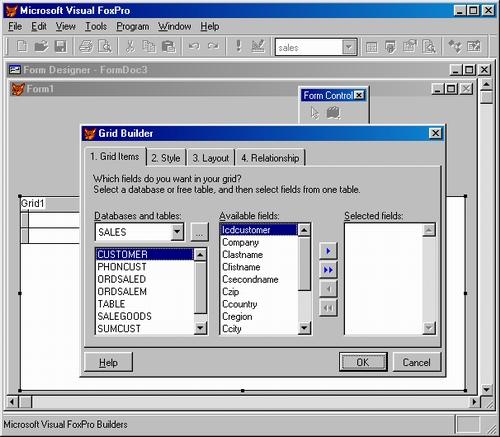Click the Open file toolbar icon
The image size is (500, 437).
pos(41,46)
